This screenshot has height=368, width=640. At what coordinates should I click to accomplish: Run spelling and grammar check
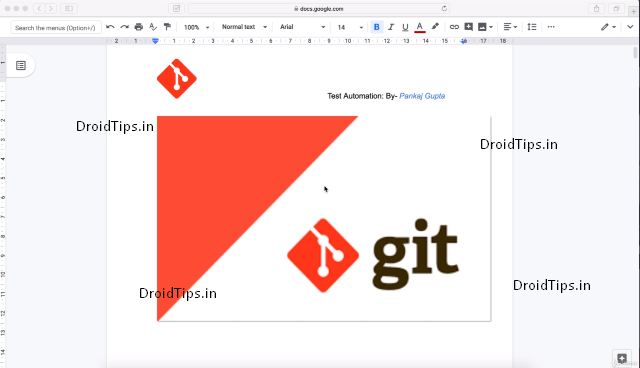point(153,27)
